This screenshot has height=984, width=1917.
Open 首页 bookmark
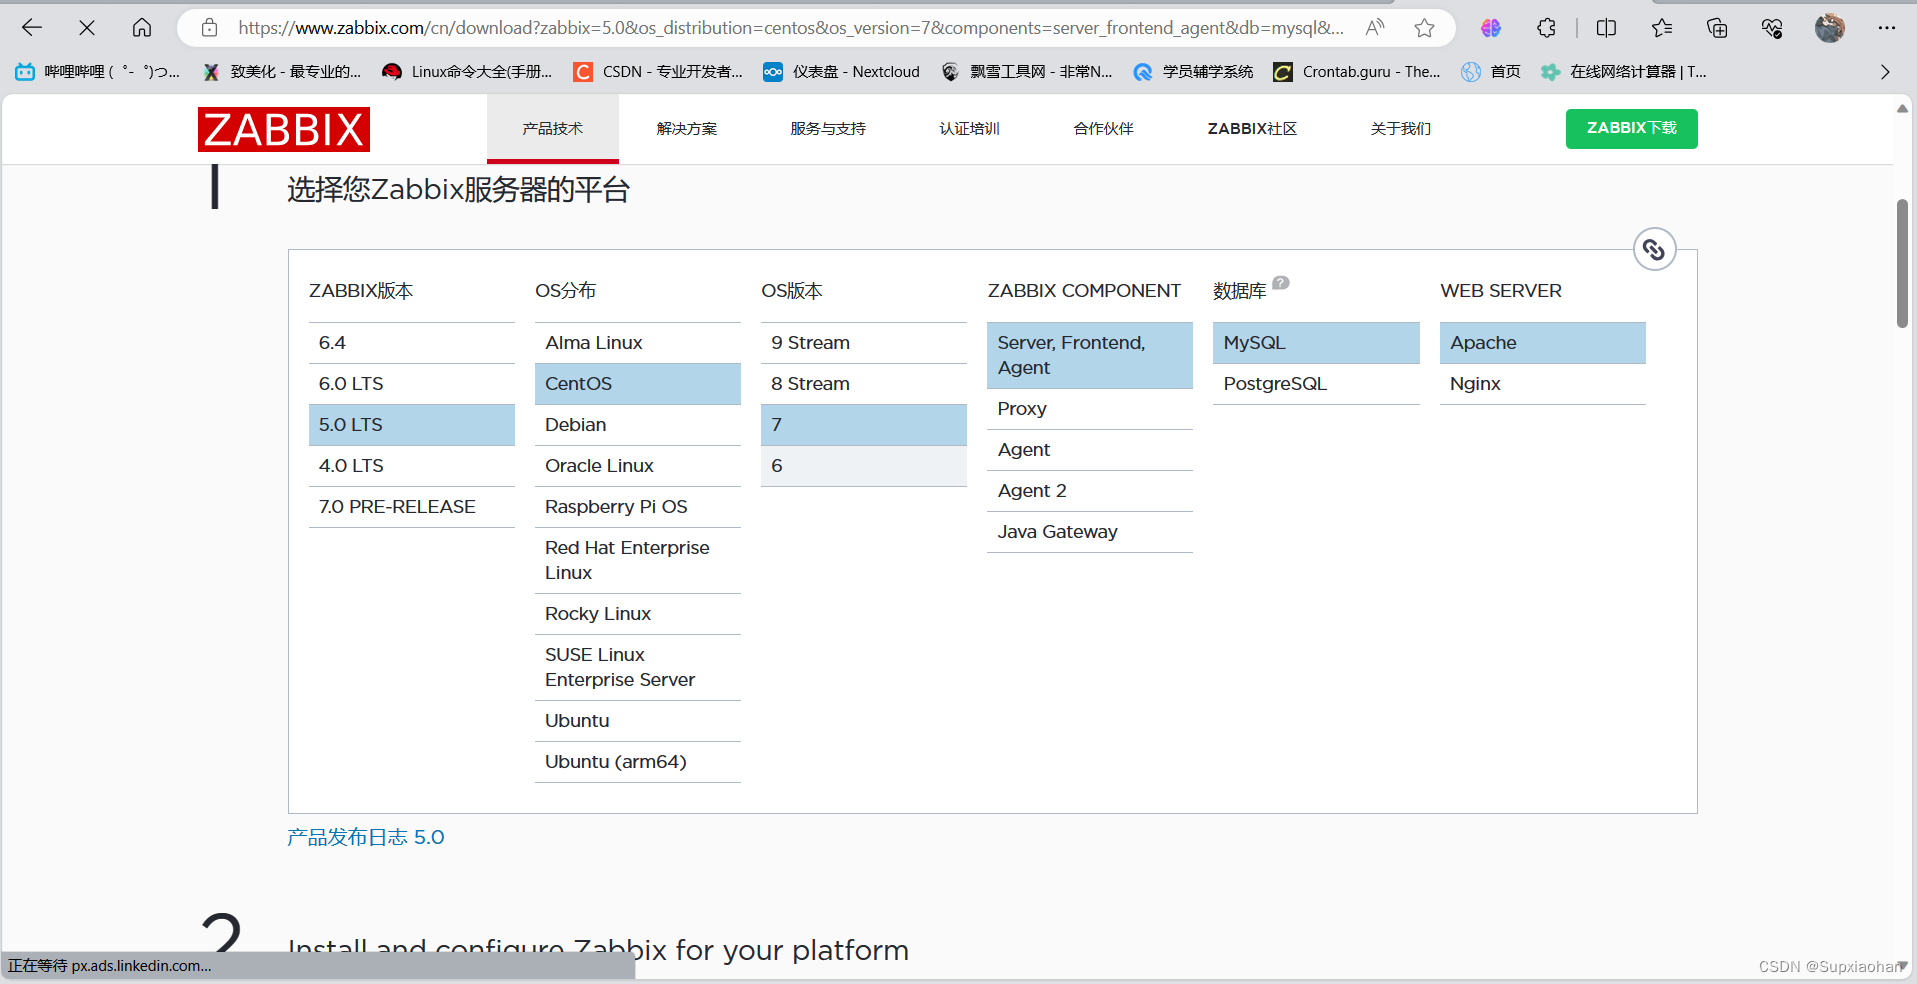click(1491, 72)
